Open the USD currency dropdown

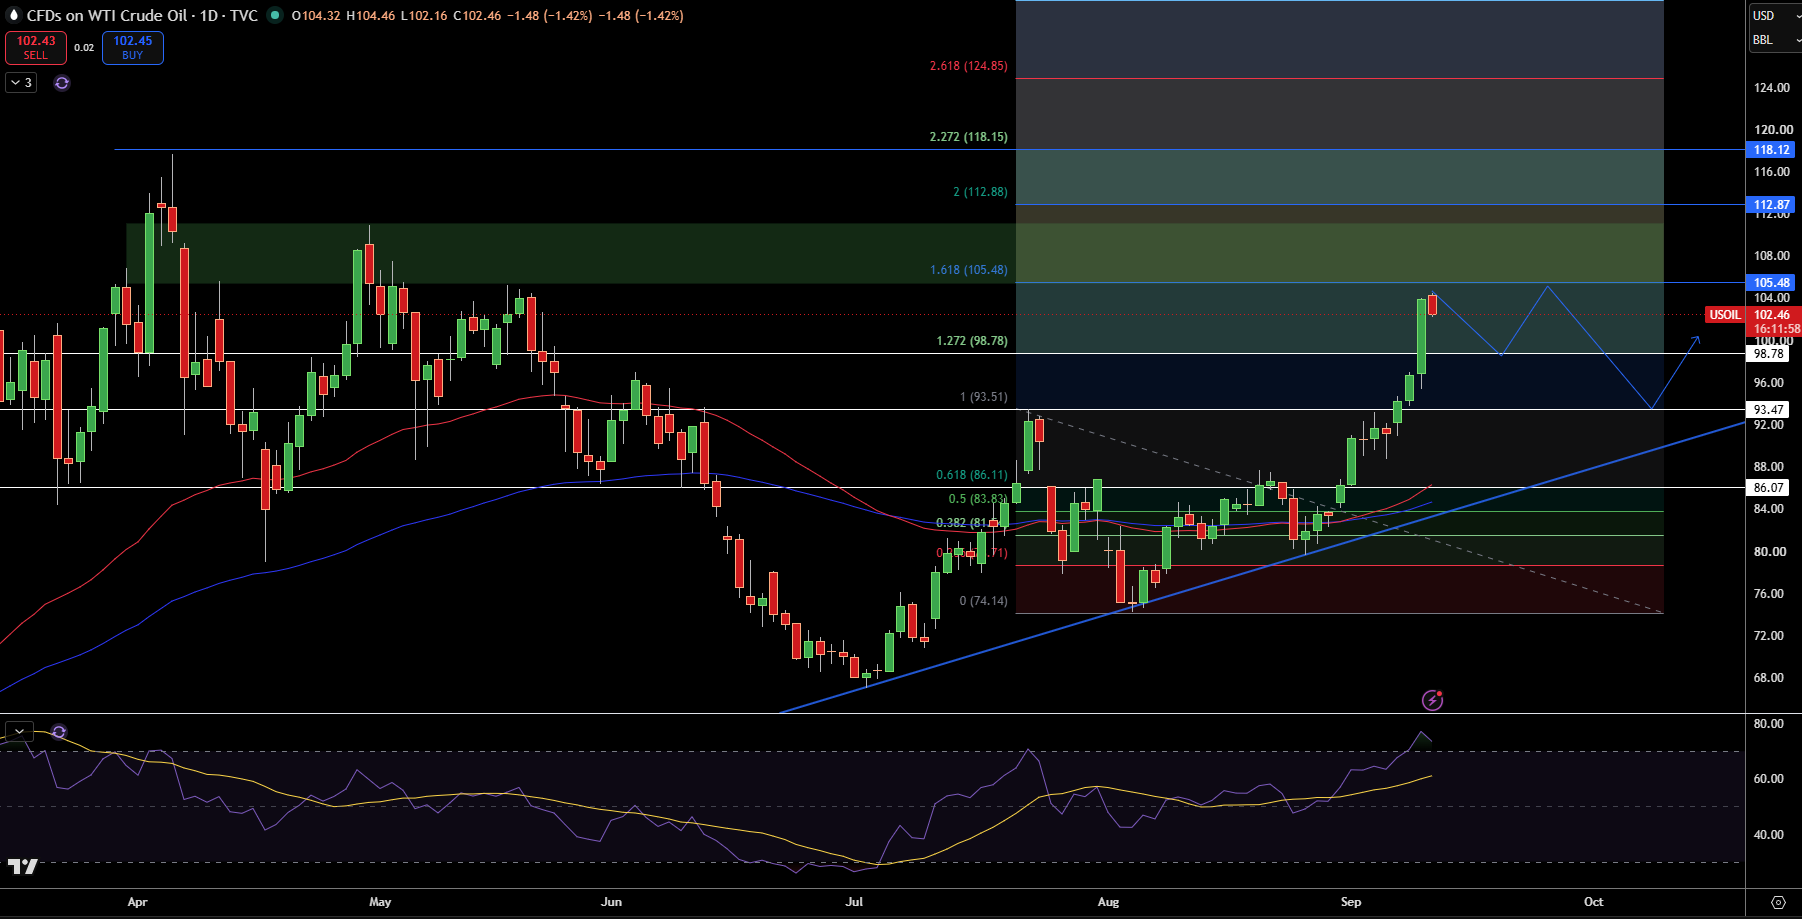point(1773,15)
